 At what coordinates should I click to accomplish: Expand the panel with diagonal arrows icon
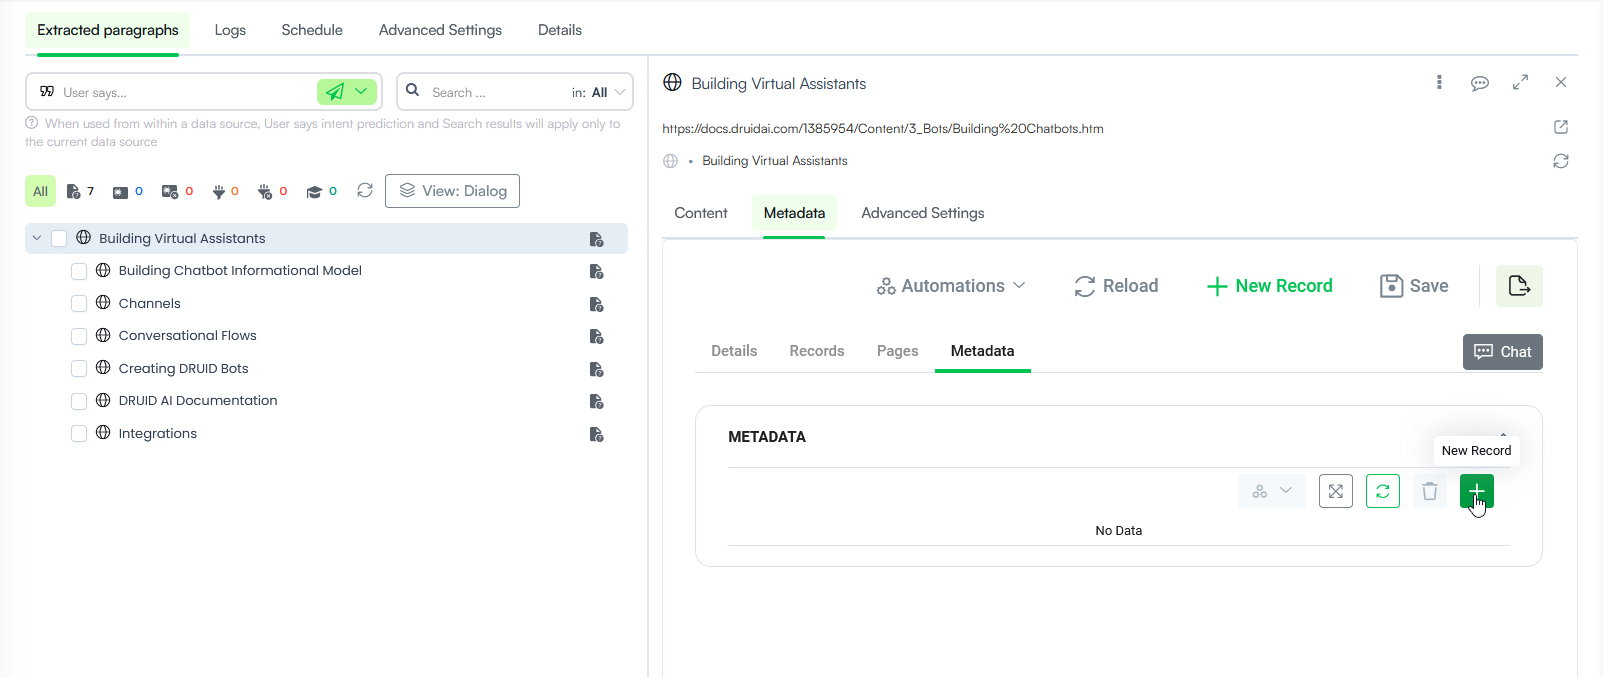tap(1520, 82)
